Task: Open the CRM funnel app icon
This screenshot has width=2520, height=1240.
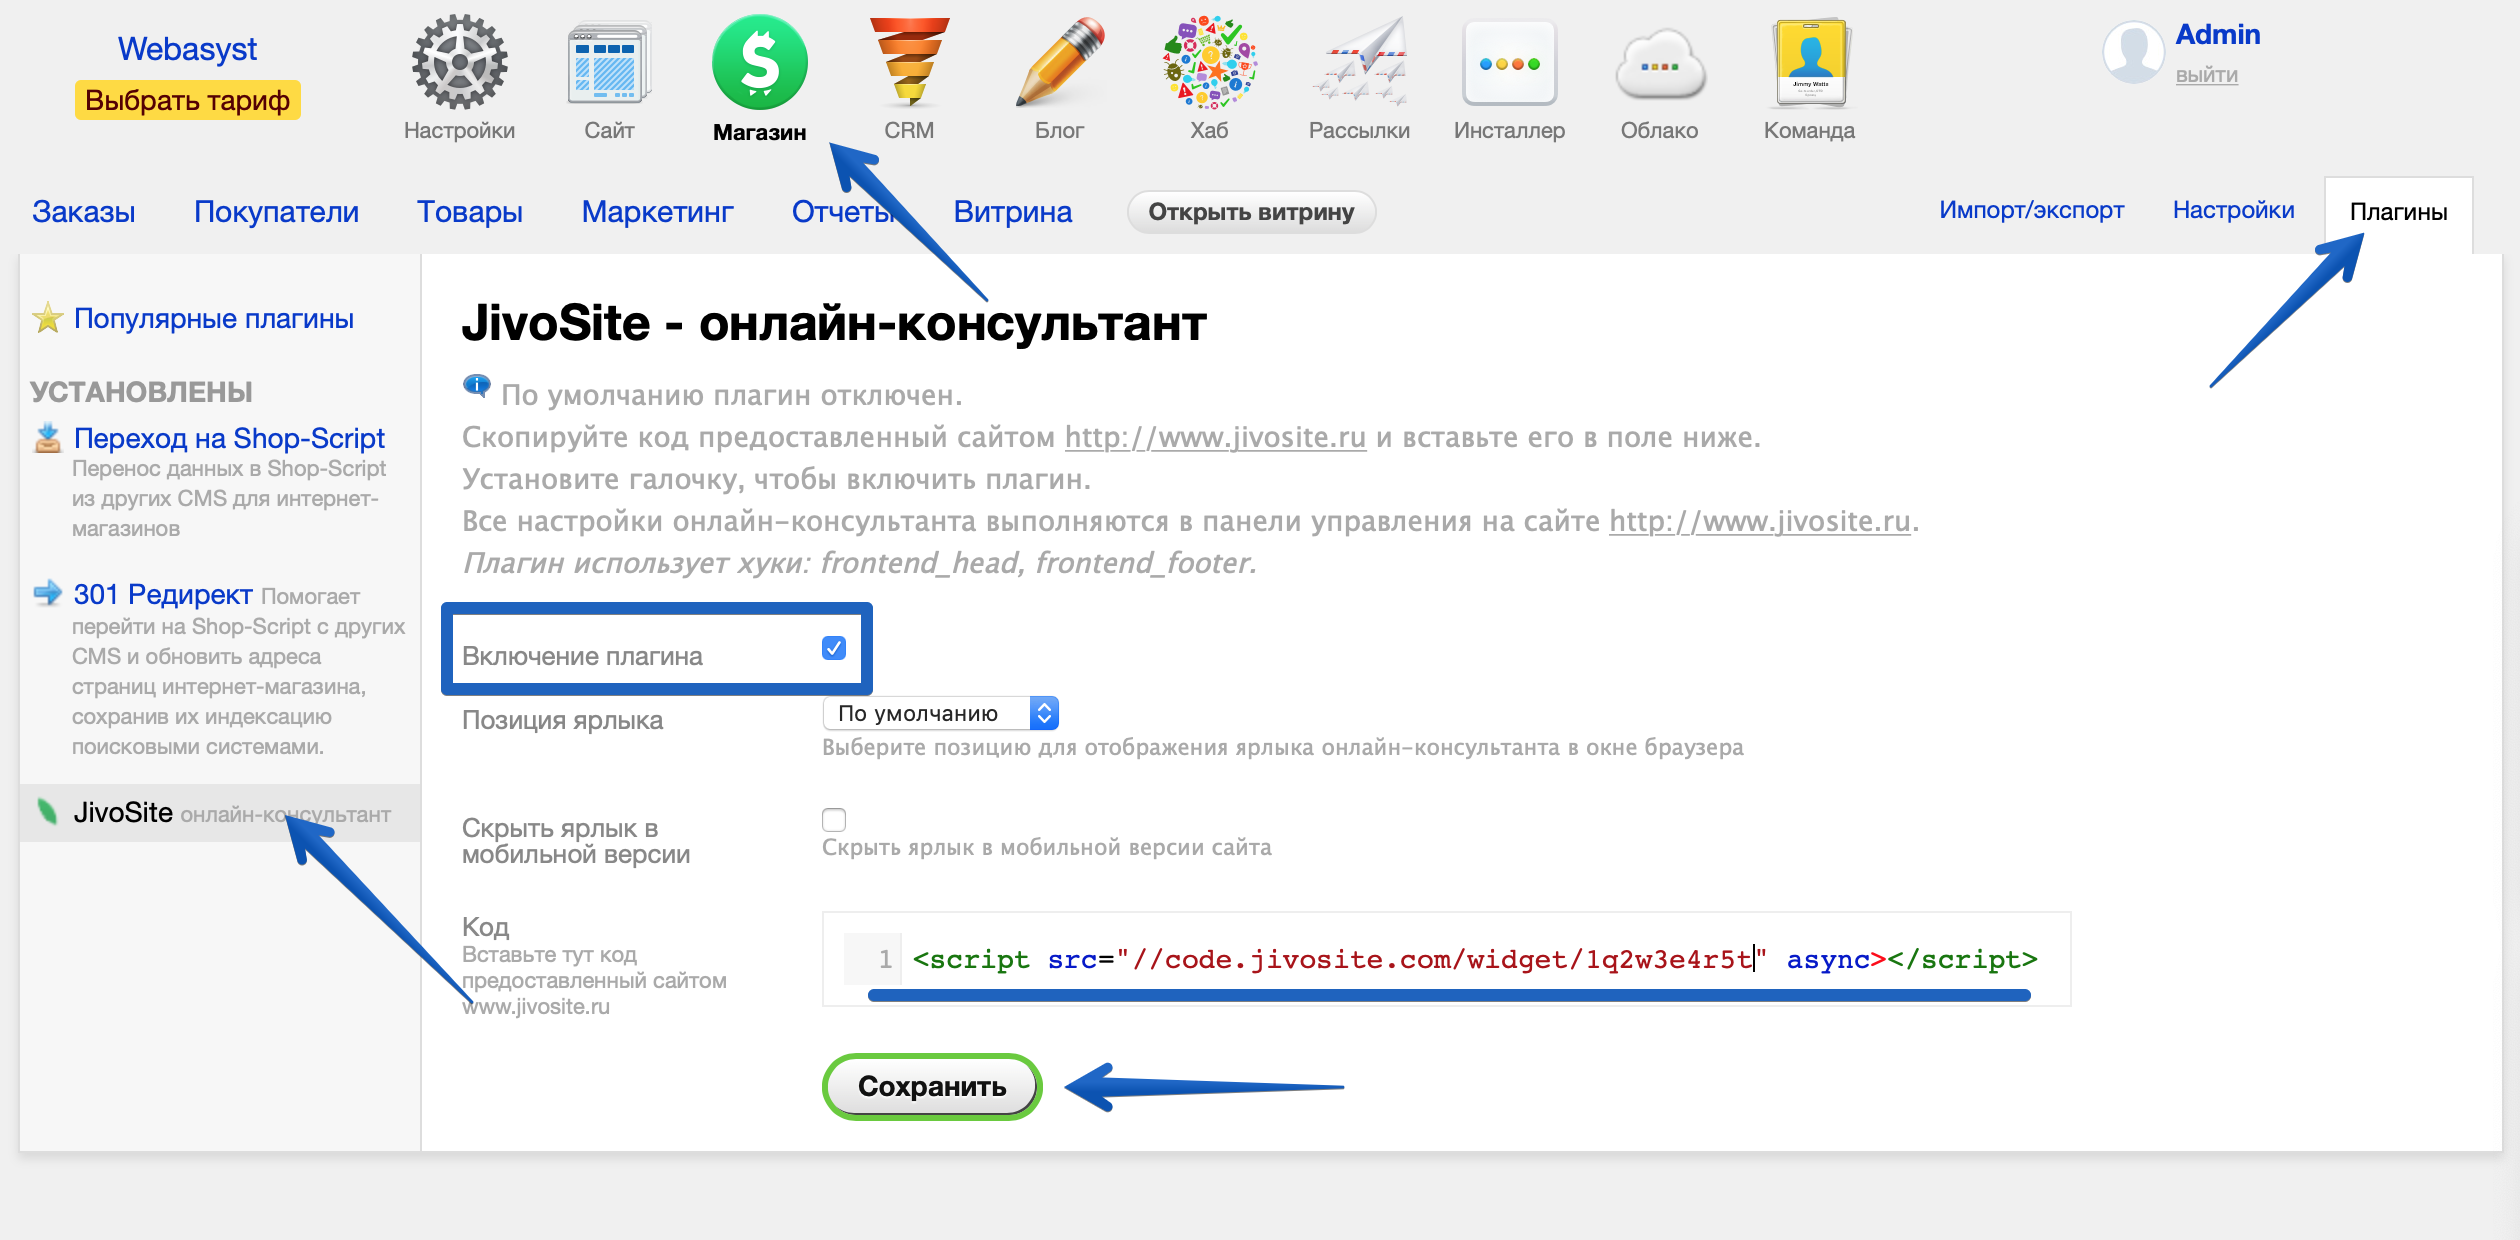Action: 909,62
